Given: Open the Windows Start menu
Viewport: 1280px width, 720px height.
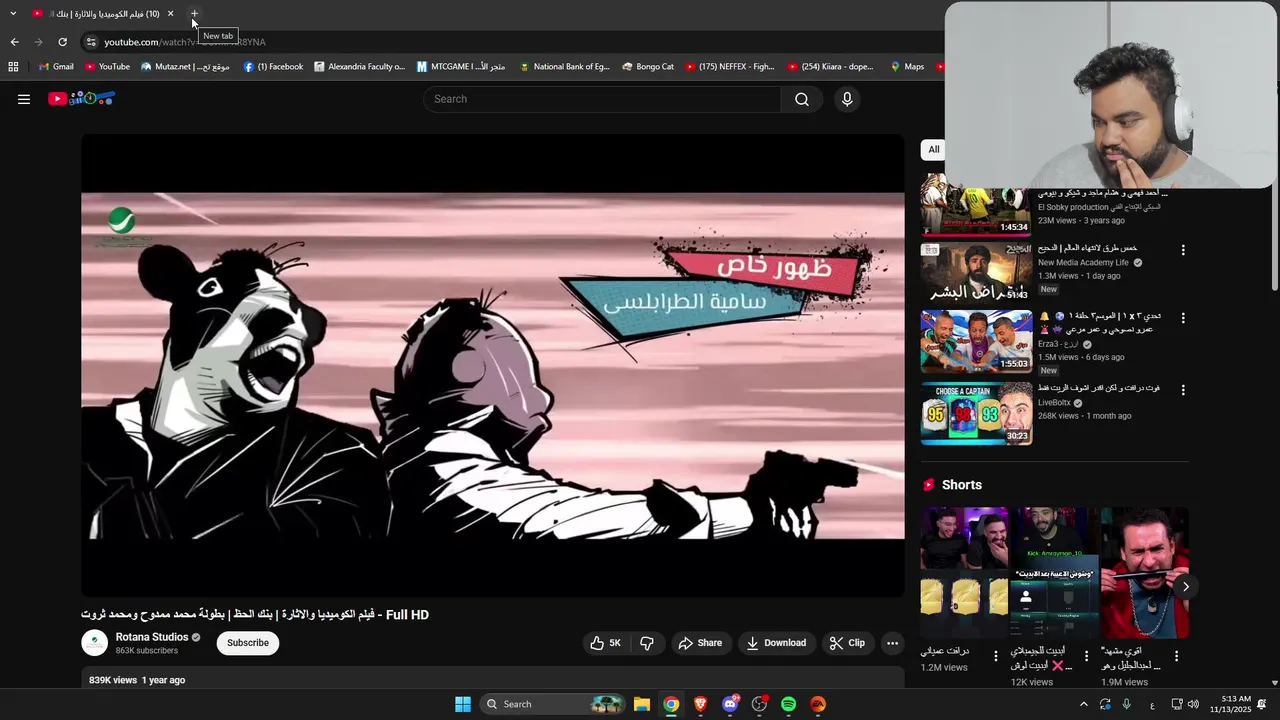Looking at the screenshot, I should click(x=463, y=704).
